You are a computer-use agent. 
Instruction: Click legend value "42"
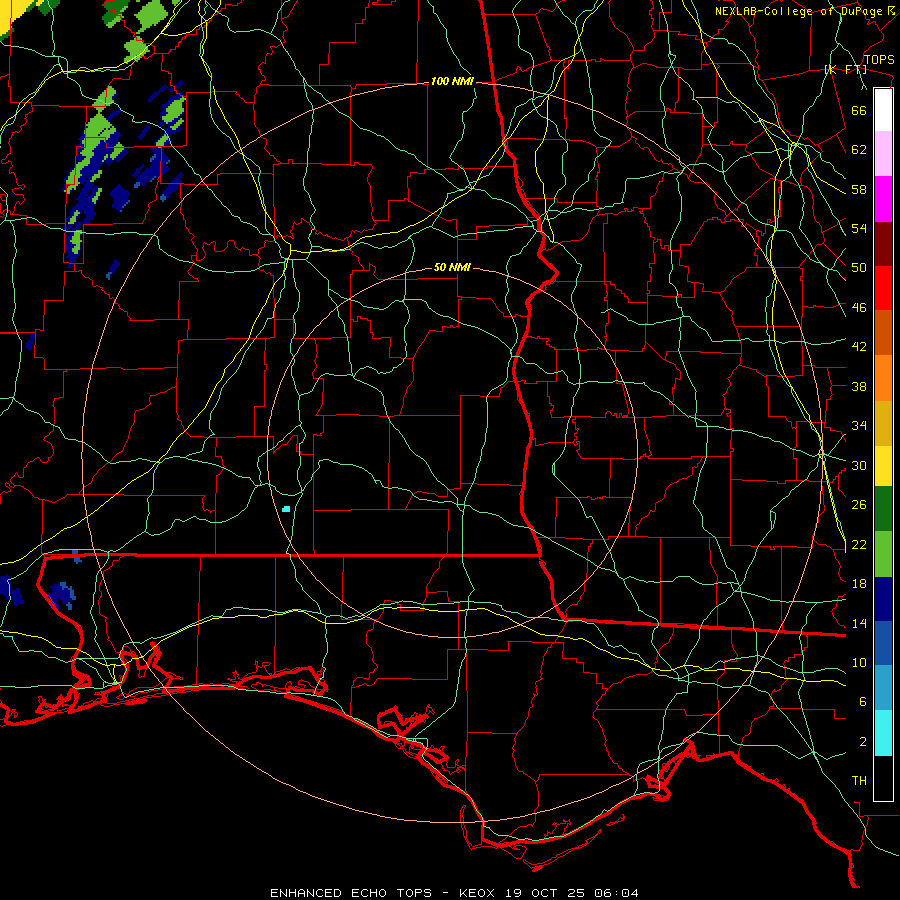(x=859, y=347)
